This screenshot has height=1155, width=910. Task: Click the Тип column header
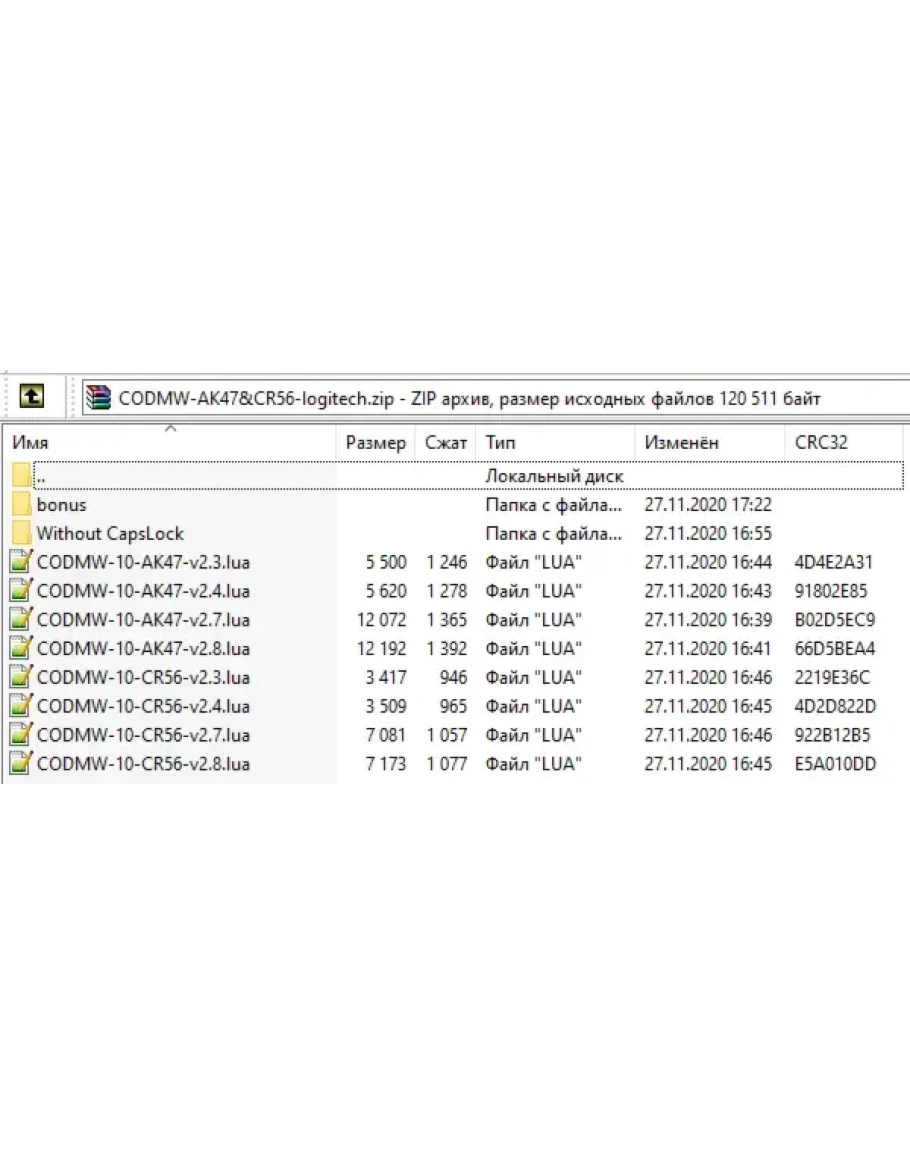(500, 442)
